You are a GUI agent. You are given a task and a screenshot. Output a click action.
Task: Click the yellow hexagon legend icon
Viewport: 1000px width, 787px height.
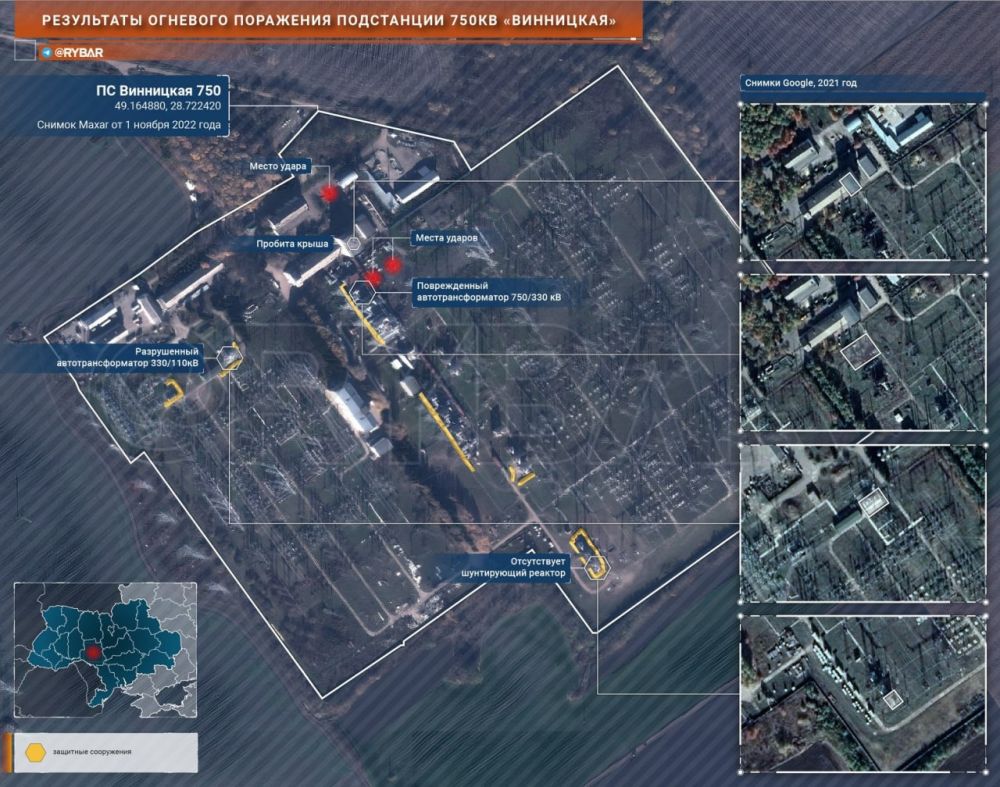pyautogui.click(x=37, y=750)
